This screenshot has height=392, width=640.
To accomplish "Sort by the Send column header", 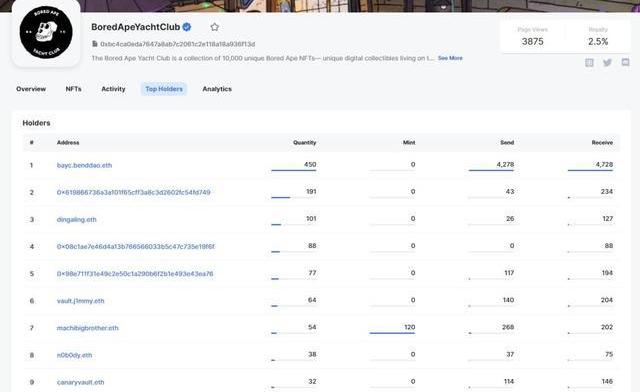I will (x=507, y=143).
